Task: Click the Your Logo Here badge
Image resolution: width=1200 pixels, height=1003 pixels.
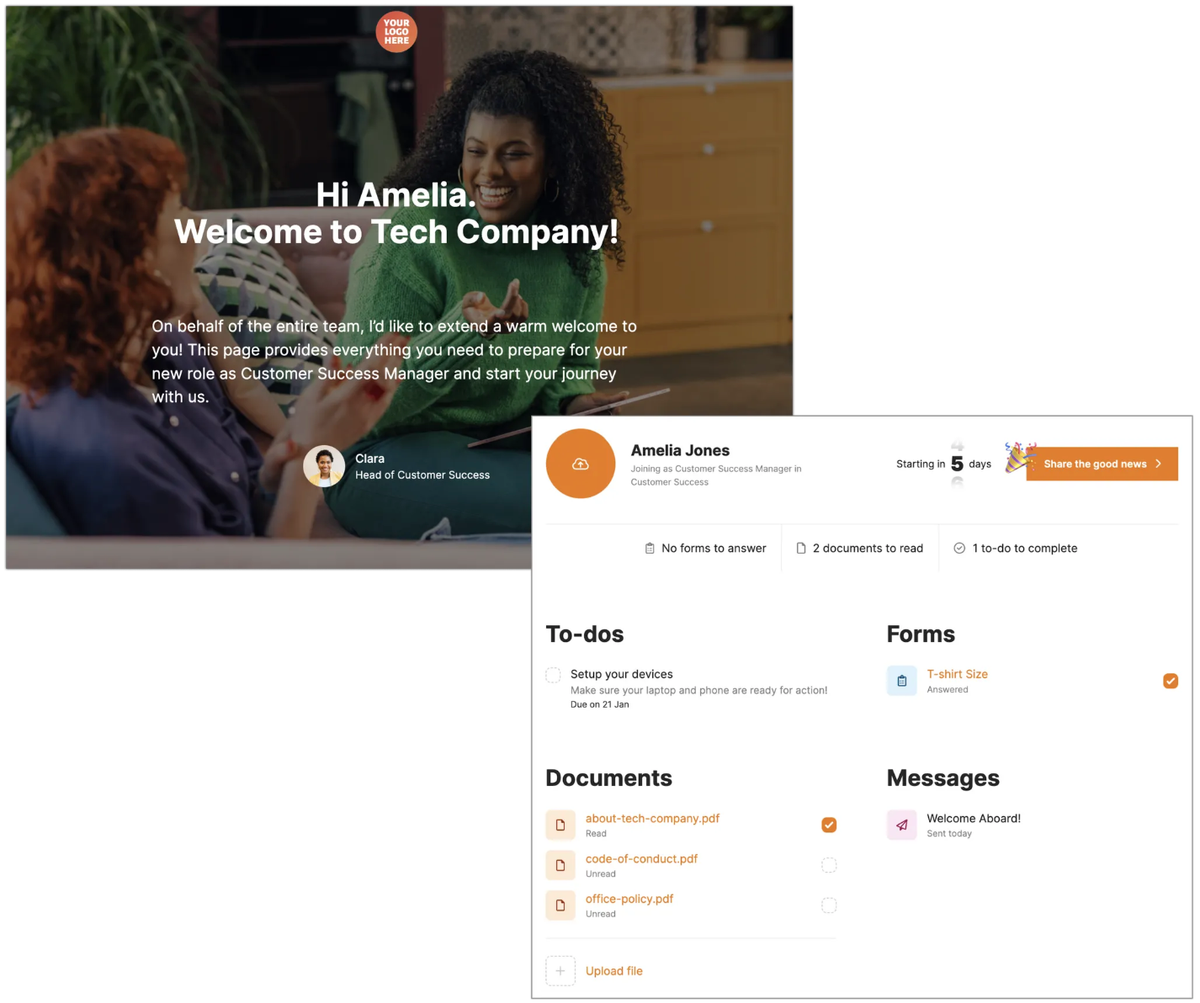Action: click(396, 31)
